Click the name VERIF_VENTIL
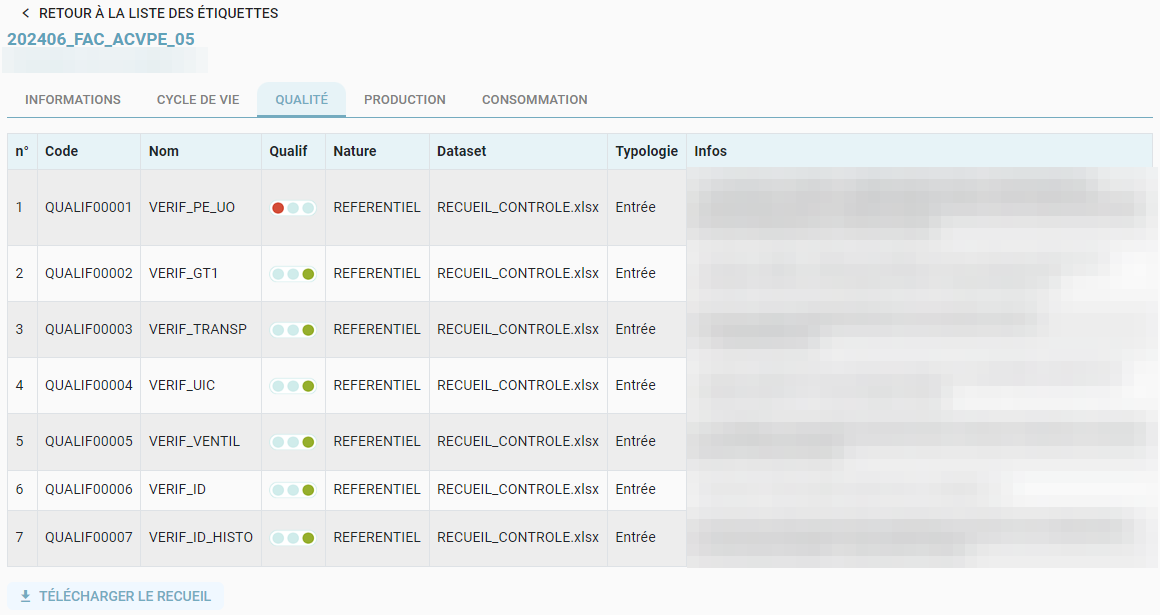The width and height of the screenshot is (1160, 615). tap(194, 441)
